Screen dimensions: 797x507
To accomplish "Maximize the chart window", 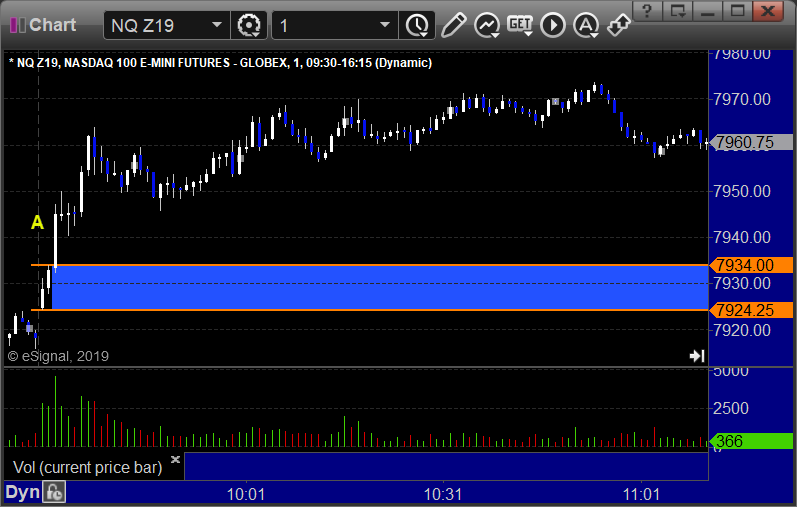I will pos(738,11).
